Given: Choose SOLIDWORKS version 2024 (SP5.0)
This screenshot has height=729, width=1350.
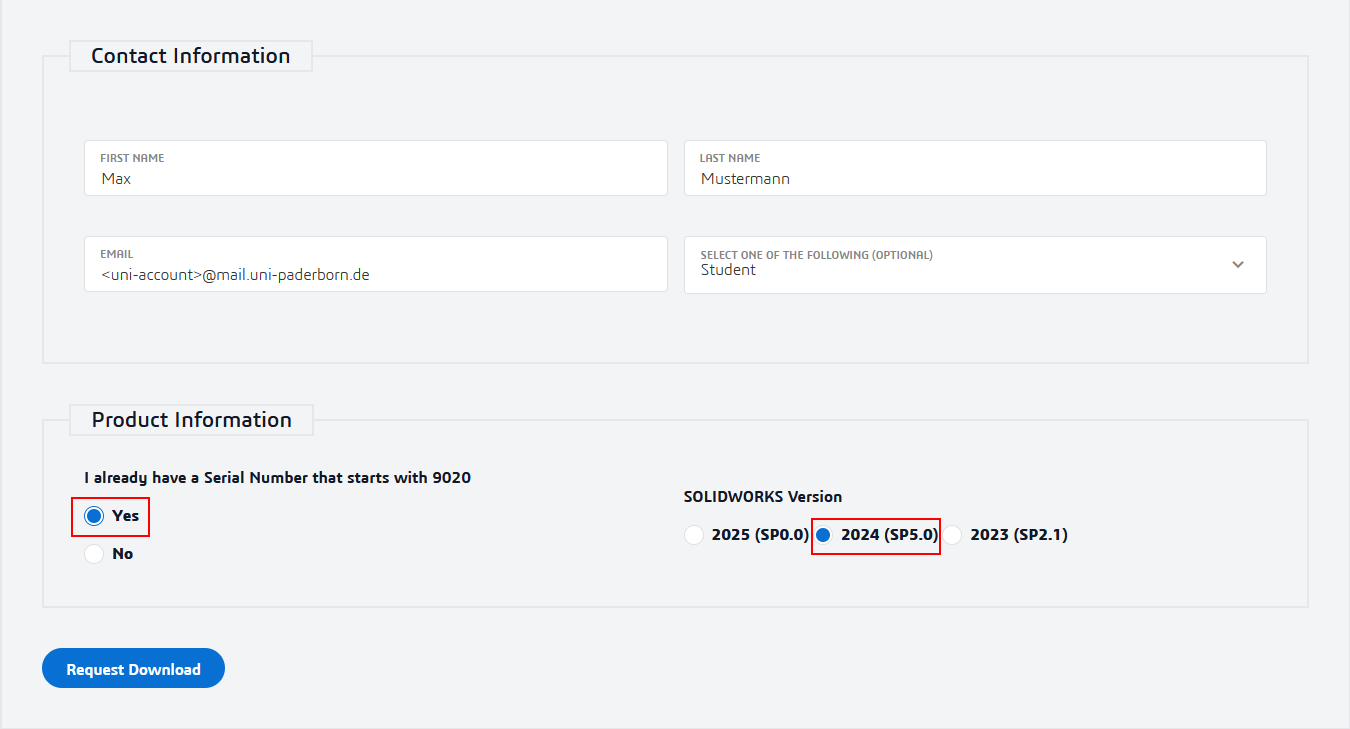Looking at the screenshot, I should [823, 535].
